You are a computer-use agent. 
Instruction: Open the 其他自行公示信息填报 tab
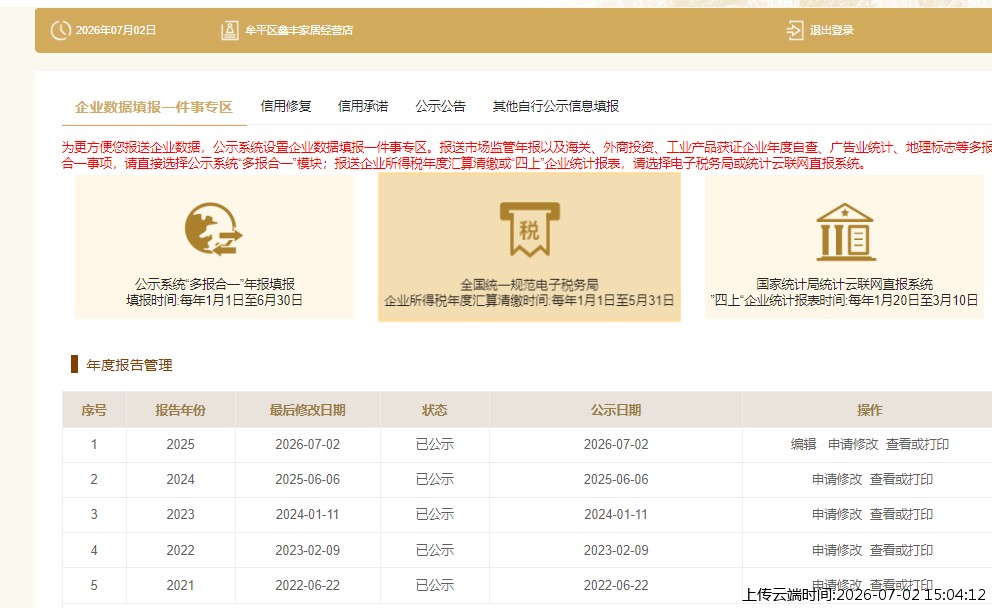pyautogui.click(x=555, y=106)
